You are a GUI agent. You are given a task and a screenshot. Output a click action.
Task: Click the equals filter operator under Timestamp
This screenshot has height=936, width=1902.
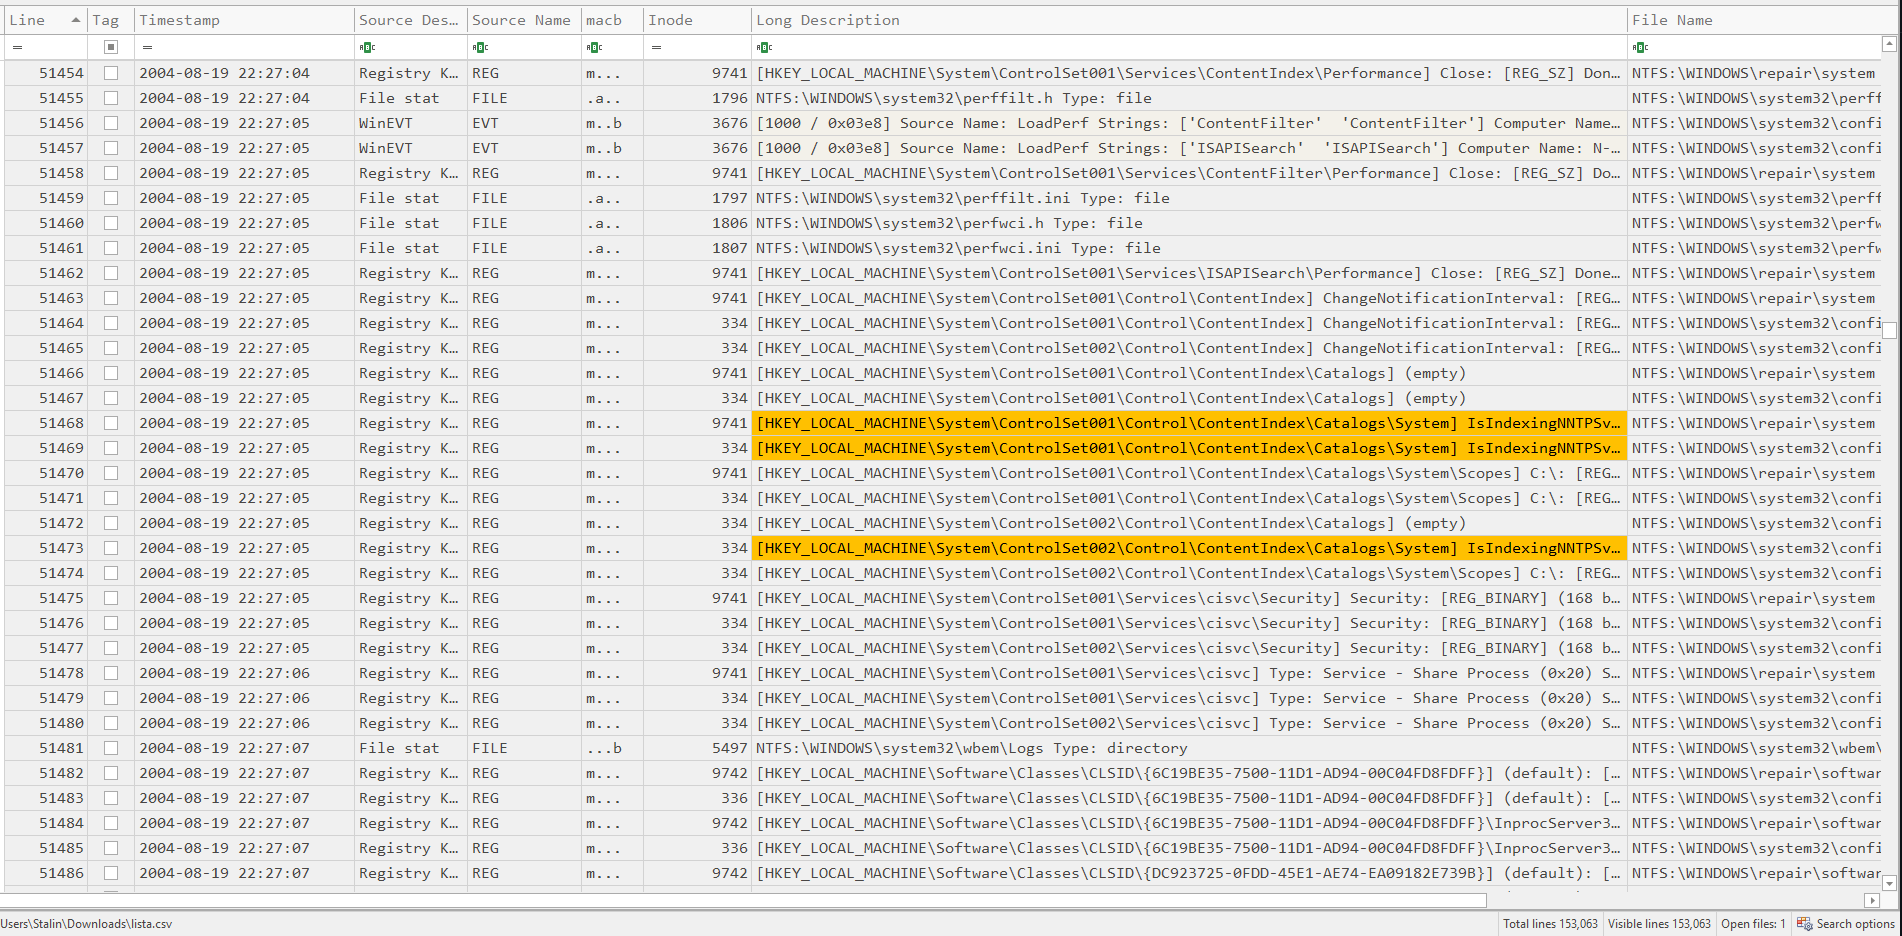tap(147, 47)
